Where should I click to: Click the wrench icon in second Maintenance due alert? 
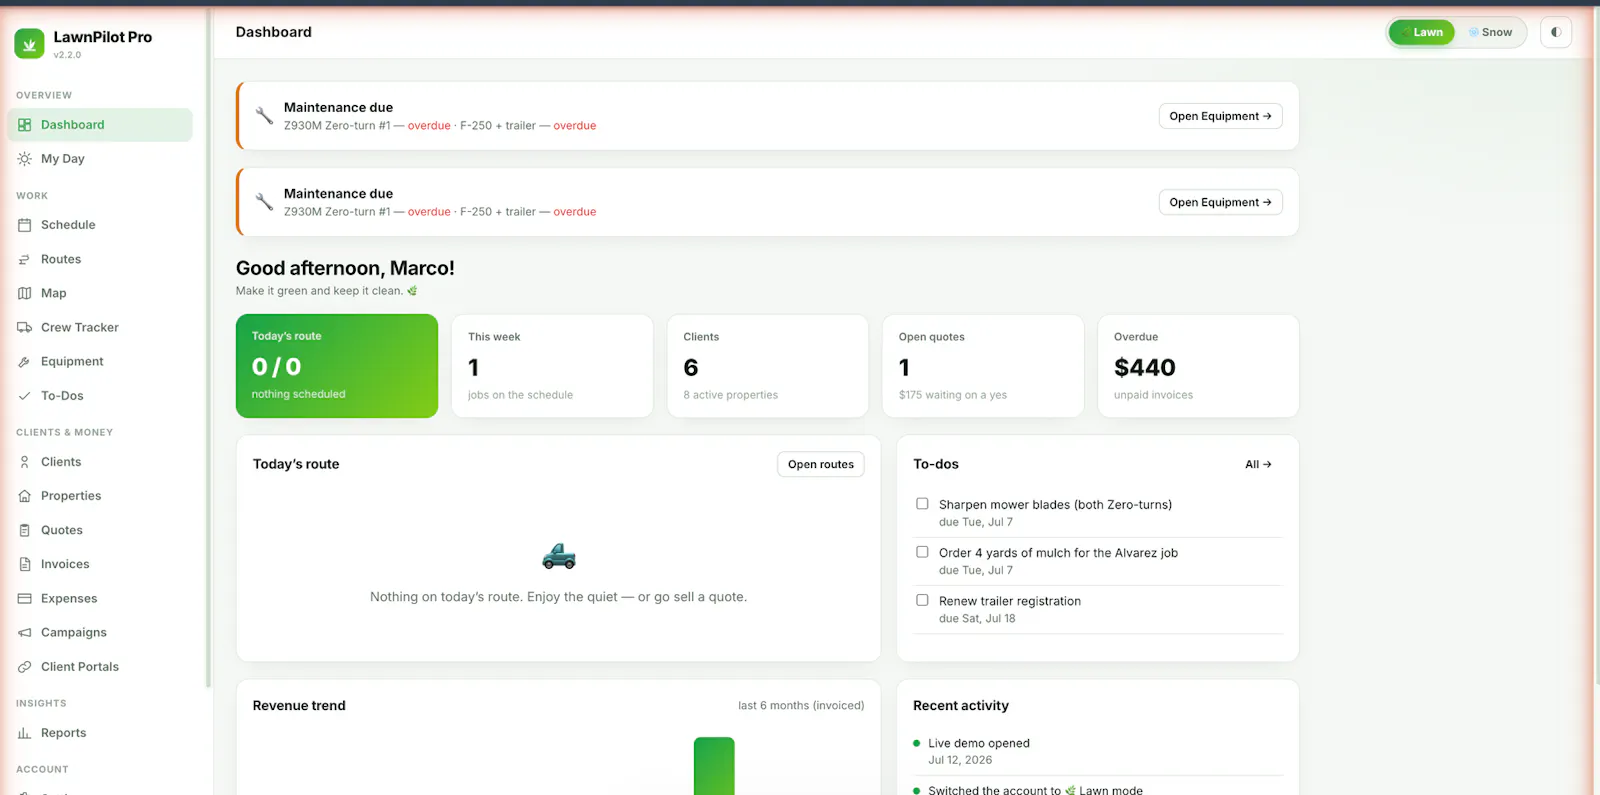click(x=264, y=202)
